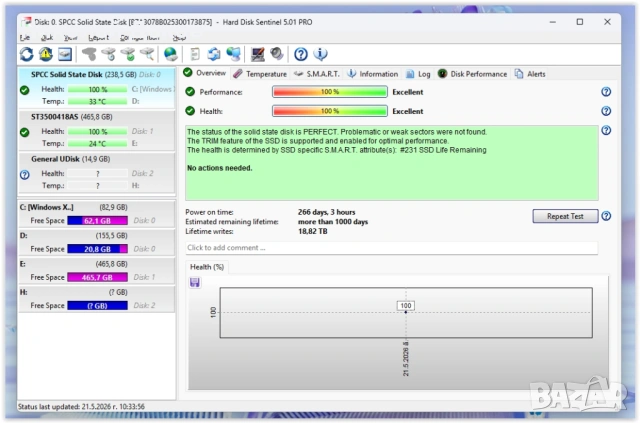This screenshot has width=640, height=423.
Task: Select ST3500418AS disk in the list
Action: click(97, 130)
